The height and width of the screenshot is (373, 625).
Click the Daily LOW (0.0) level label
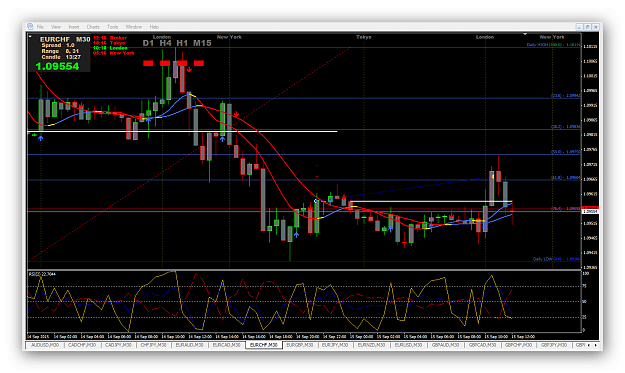click(x=556, y=259)
